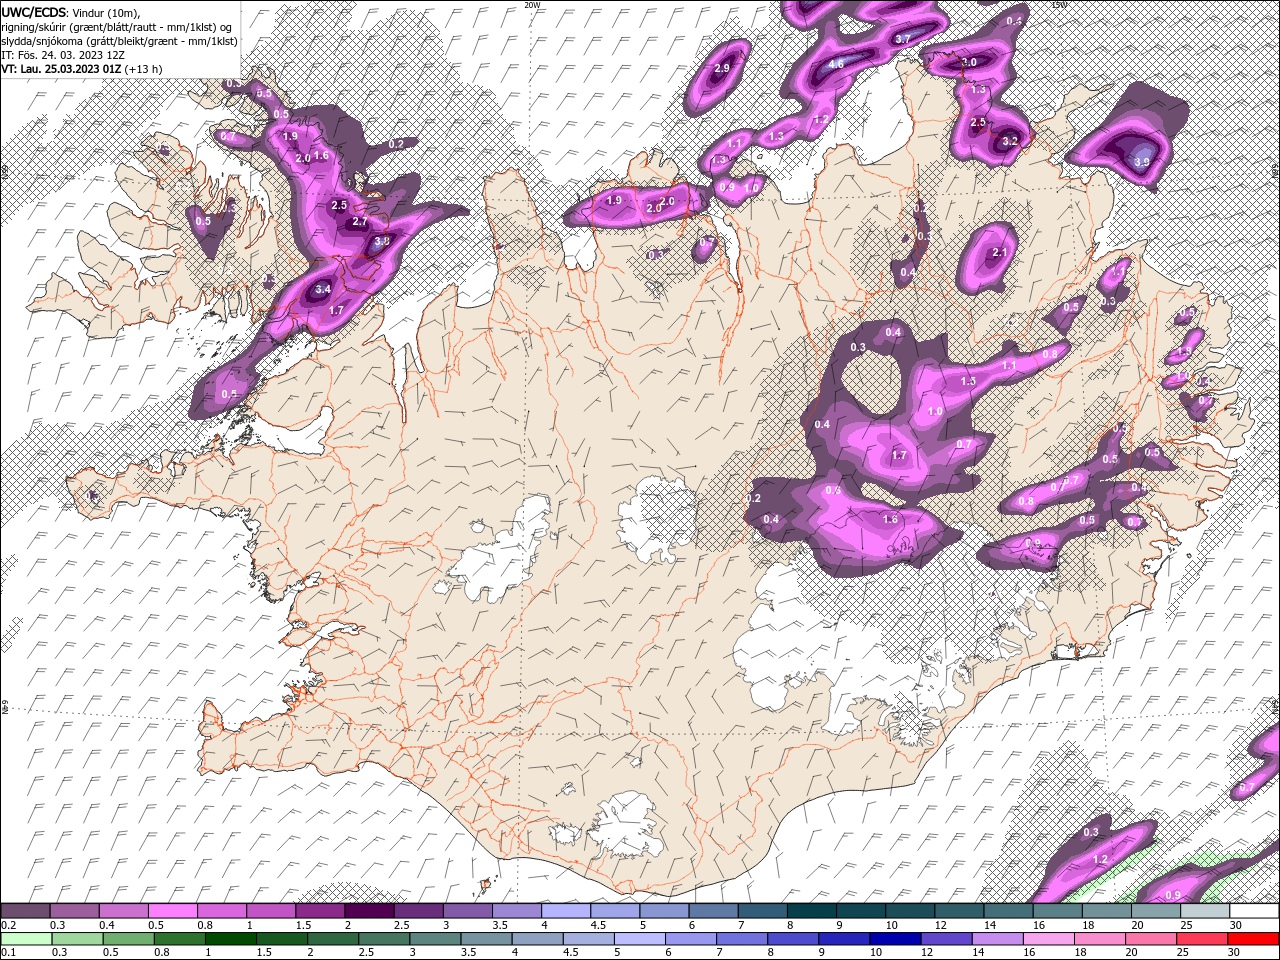The height and width of the screenshot is (960, 1280).
Task: Click the dark blue 10–12 rain legend swatch
Action: coord(894,939)
